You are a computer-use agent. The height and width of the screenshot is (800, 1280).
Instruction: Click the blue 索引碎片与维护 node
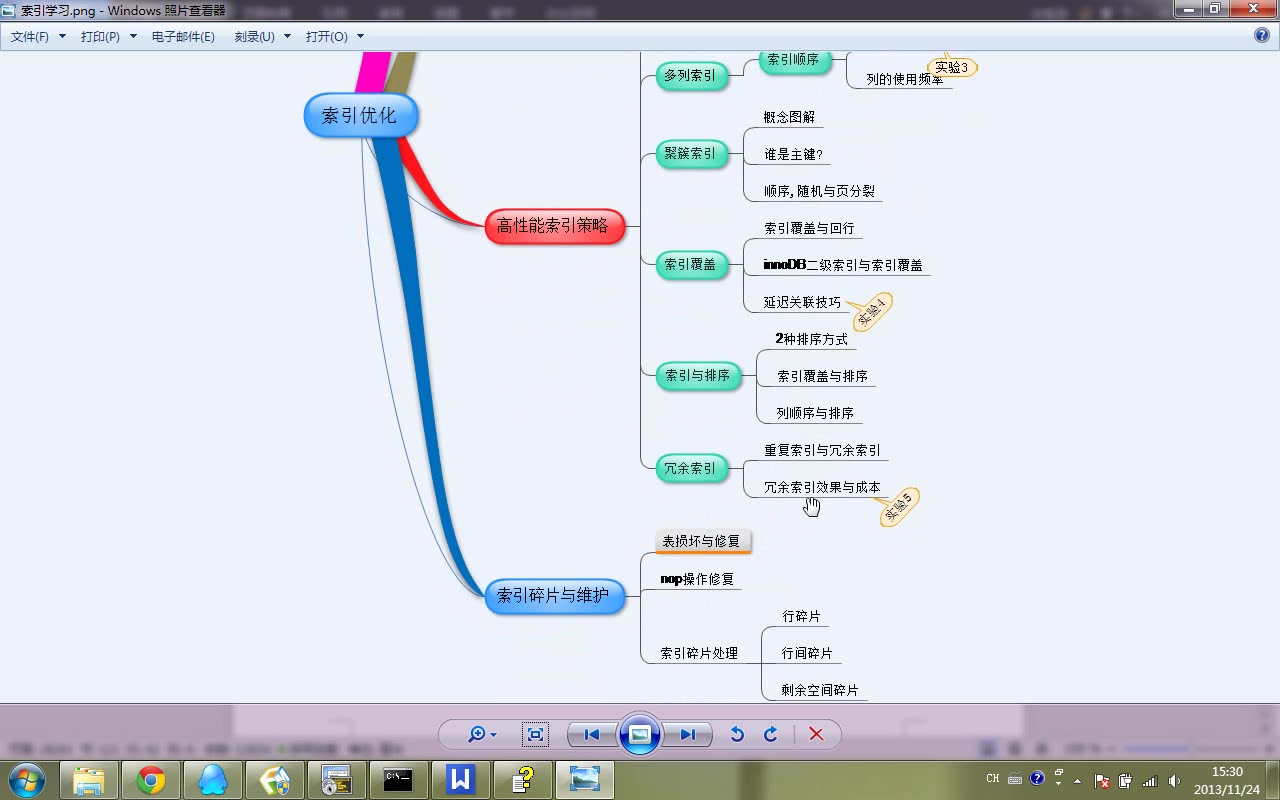554,595
